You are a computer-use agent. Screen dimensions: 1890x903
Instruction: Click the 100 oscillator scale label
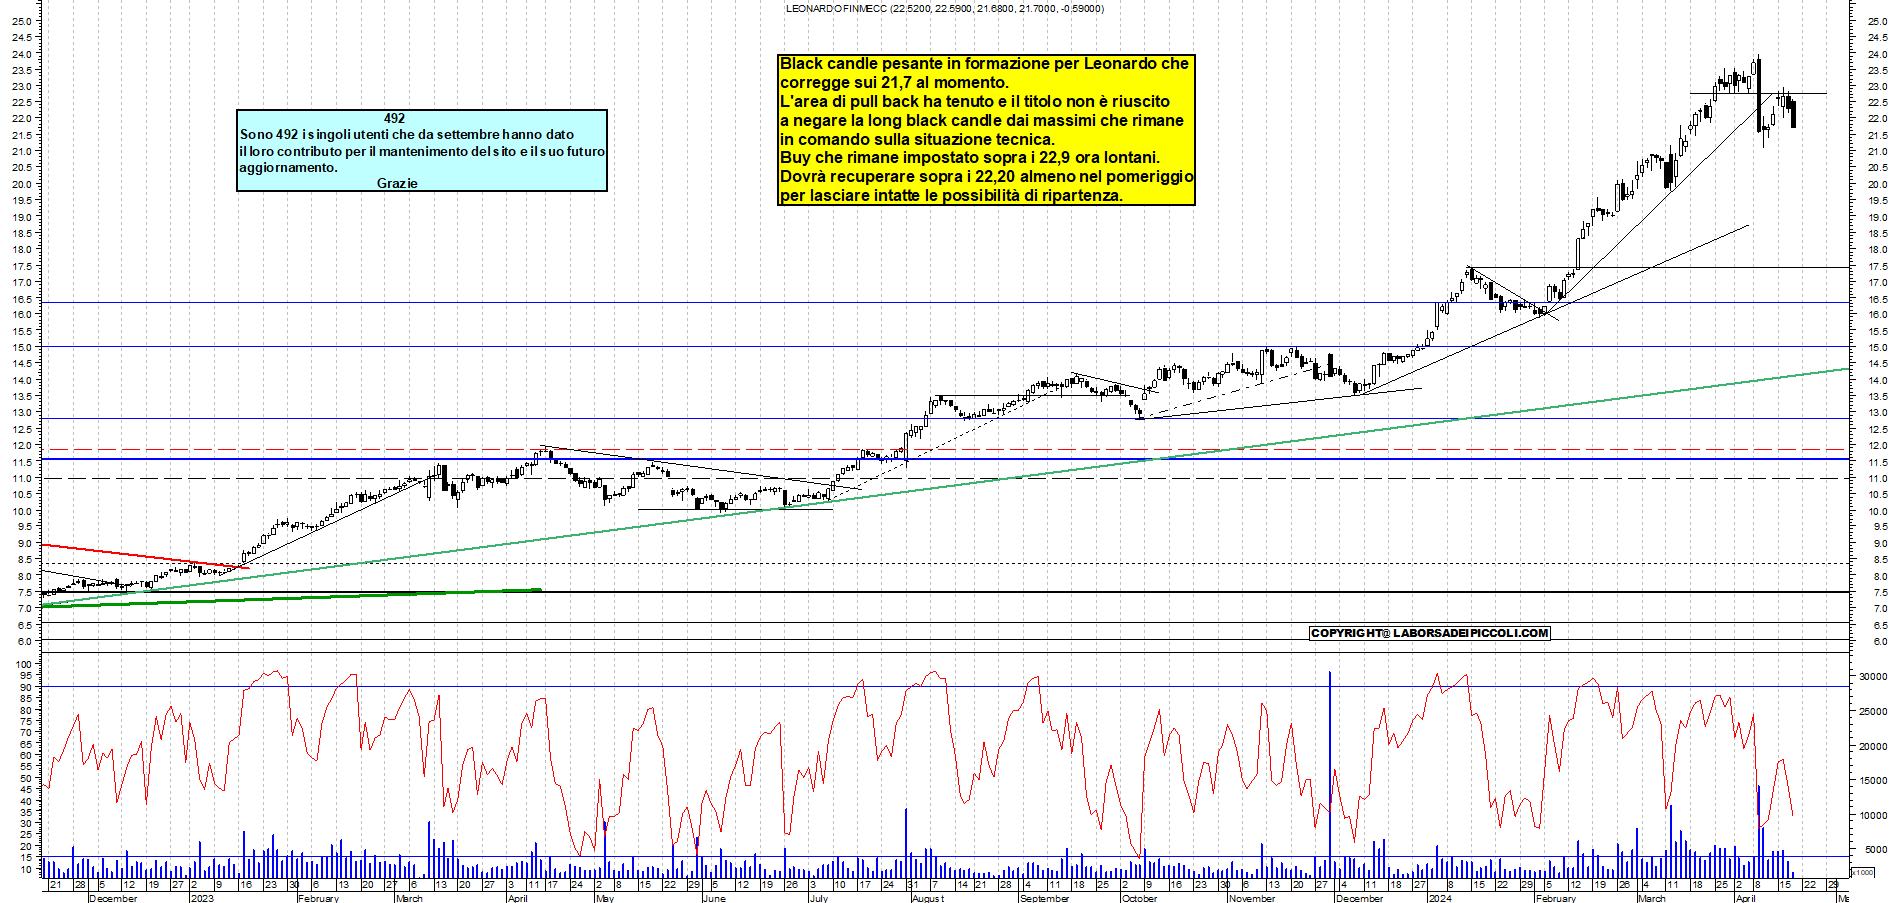coord(25,665)
